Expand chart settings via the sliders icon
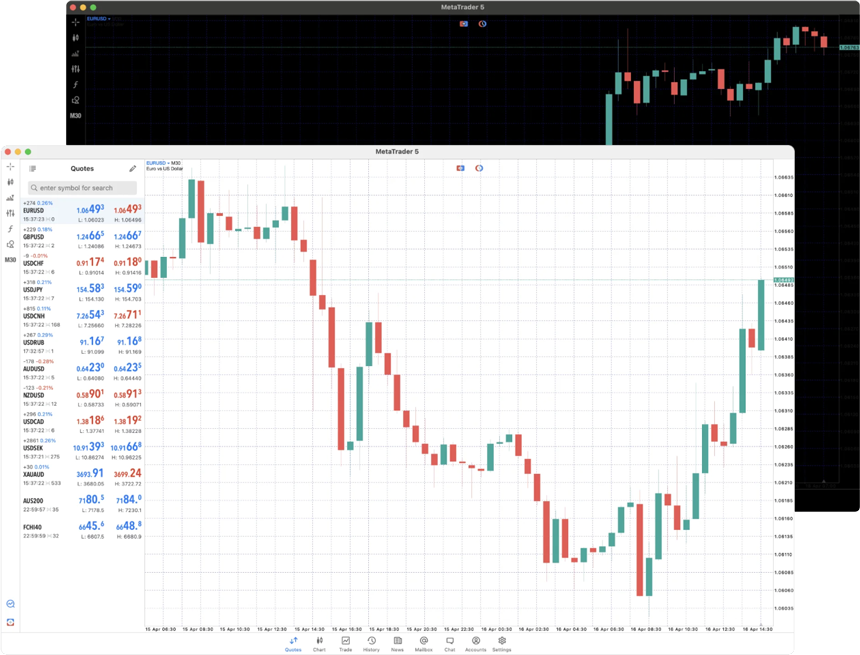860x655 pixels. [x=10, y=213]
